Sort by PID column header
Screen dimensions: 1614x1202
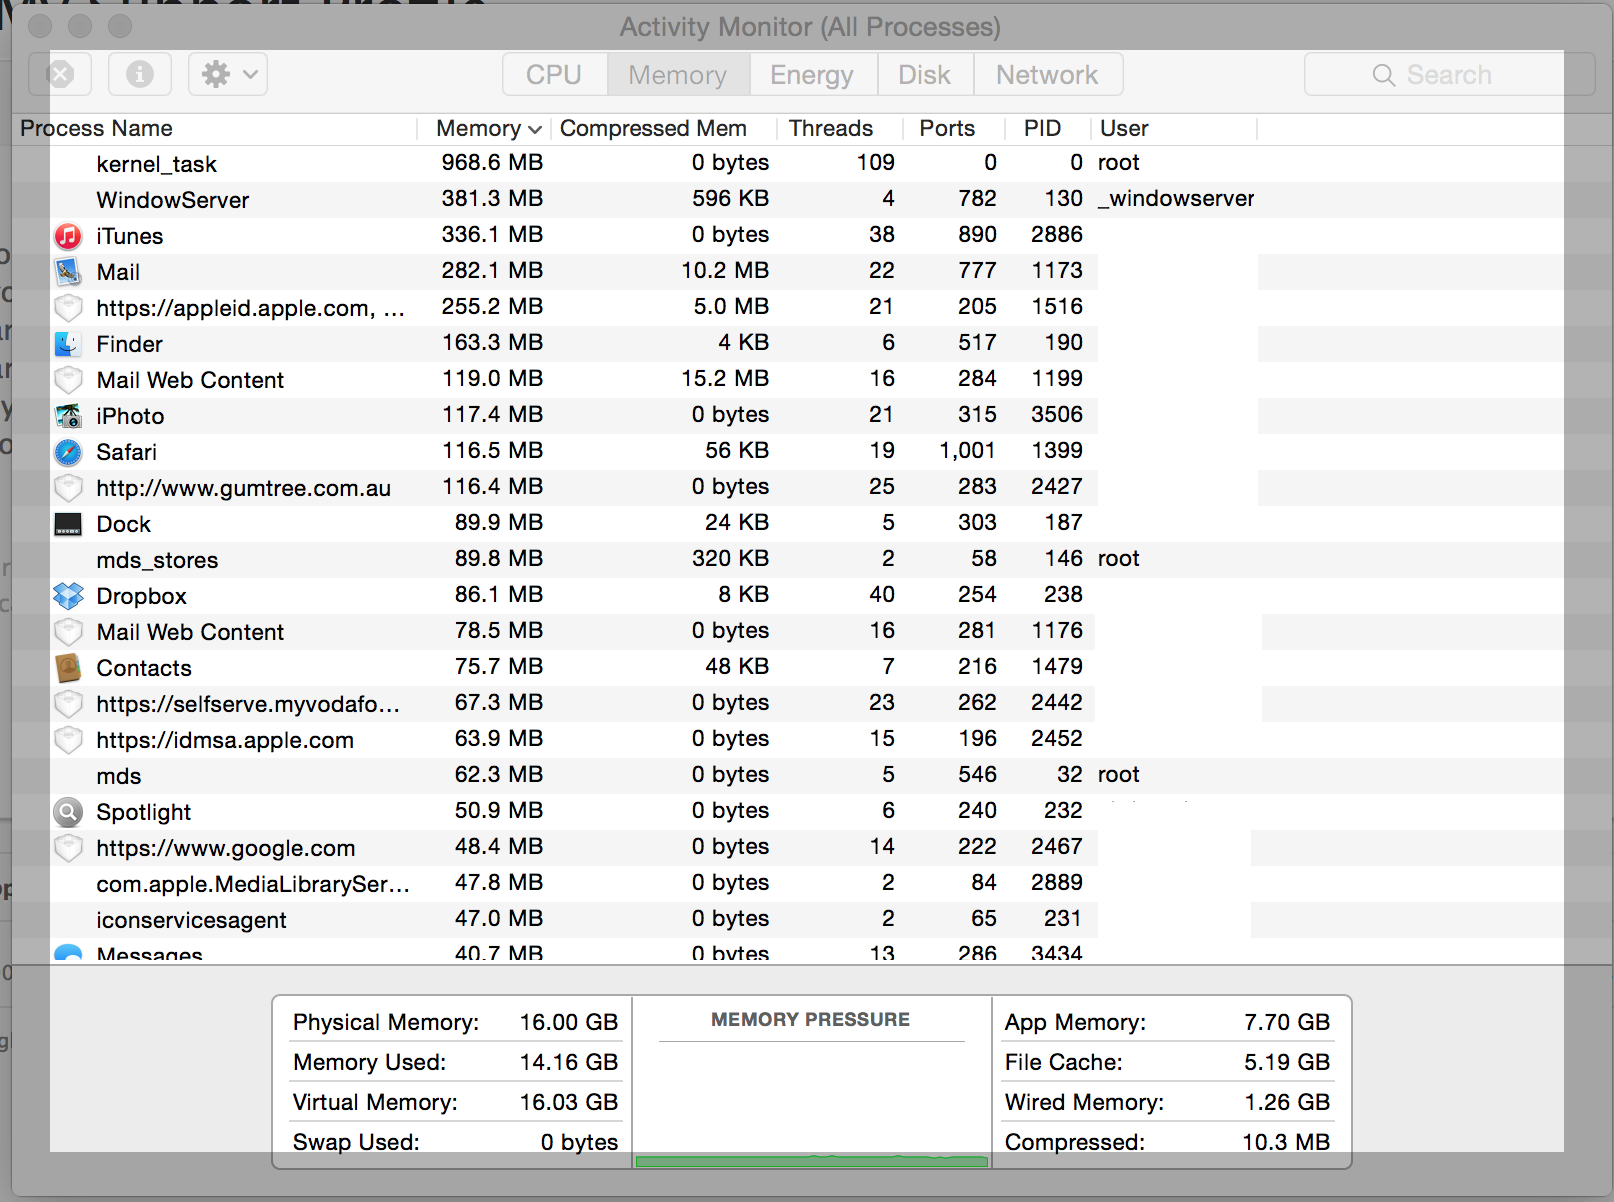(x=1046, y=128)
